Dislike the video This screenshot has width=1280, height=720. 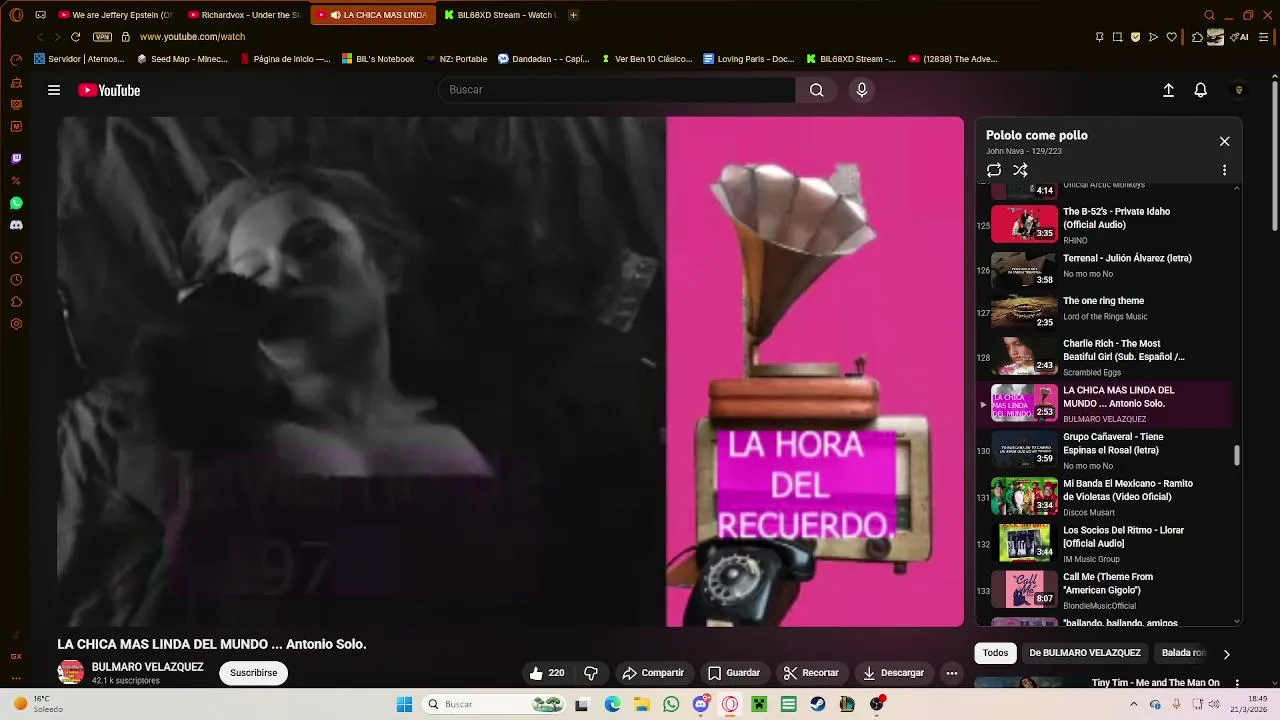click(x=590, y=673)
